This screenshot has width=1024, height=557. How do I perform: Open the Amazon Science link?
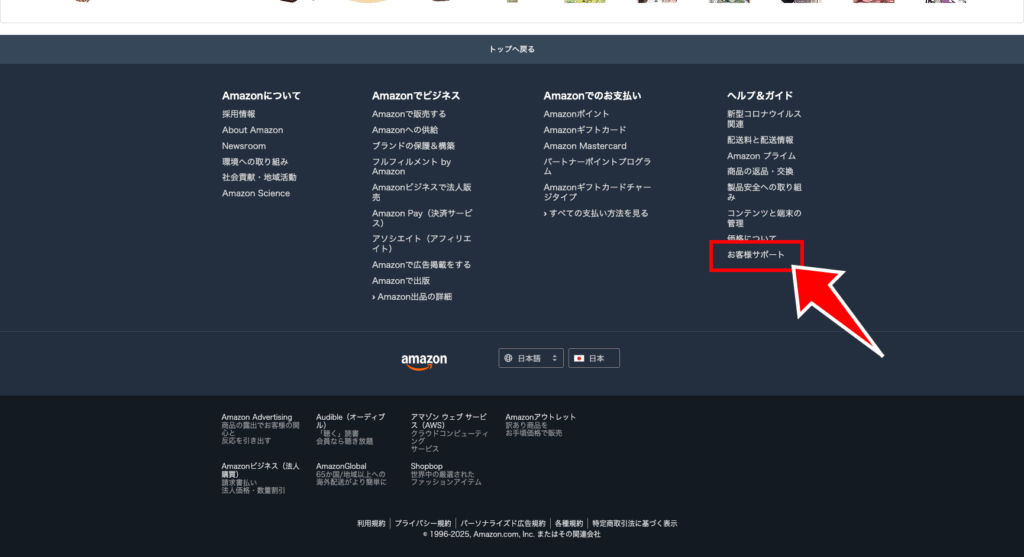pos(255,193)
